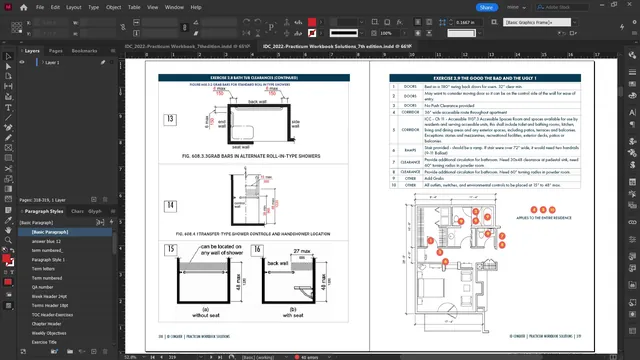The height and width of the screenshot is (360, 640).
Task: Open the Layout menu
Action: (73, 7)
